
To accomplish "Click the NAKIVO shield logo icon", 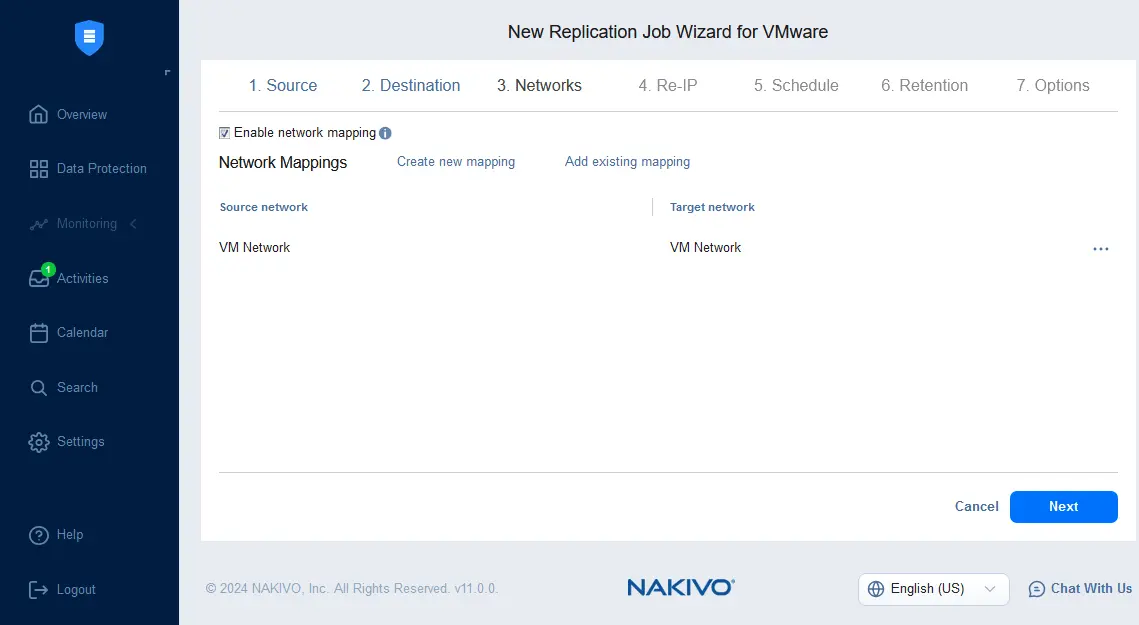I will coord(89,37).
